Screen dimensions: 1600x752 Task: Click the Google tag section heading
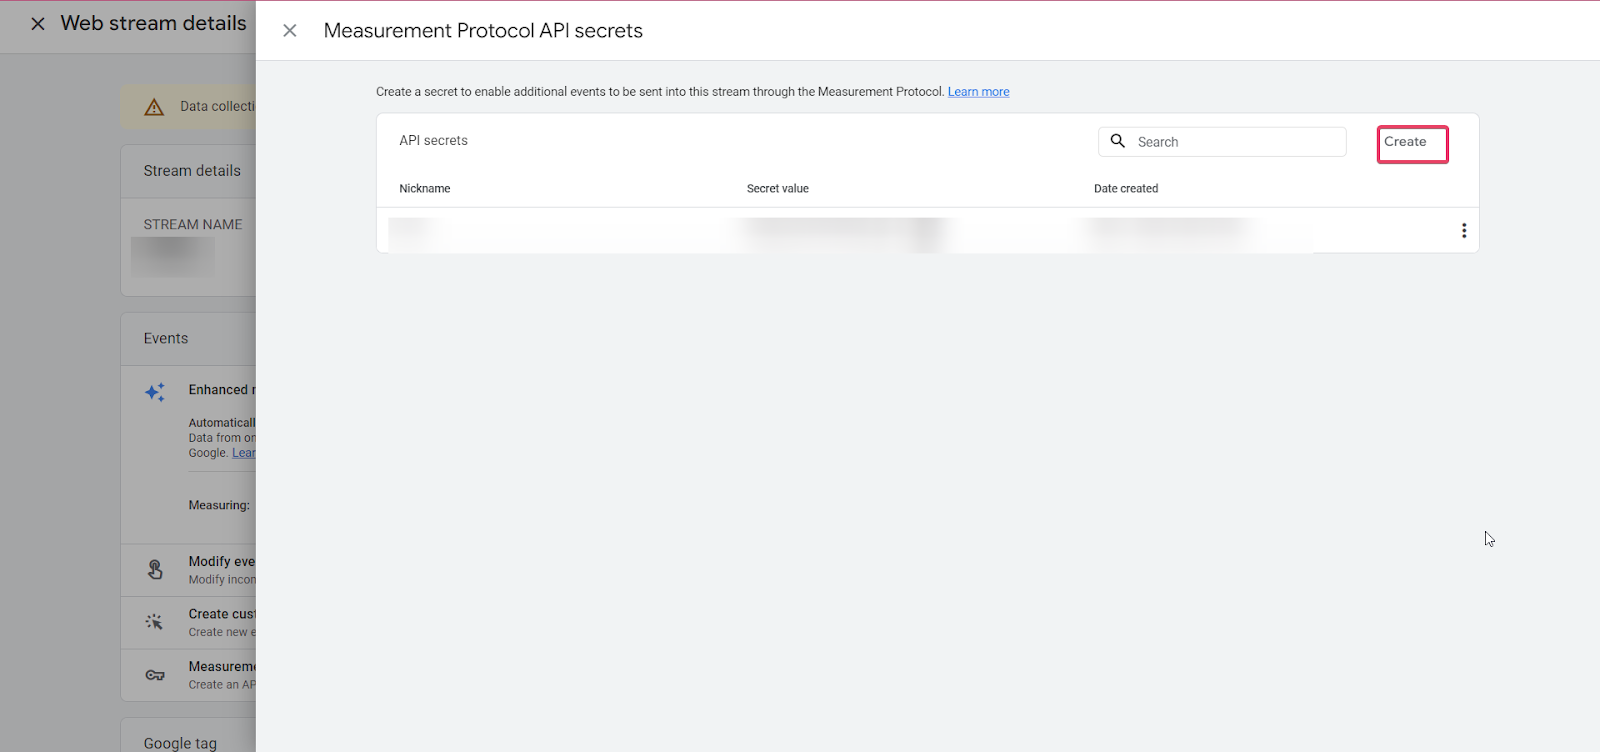click(180, 743)
